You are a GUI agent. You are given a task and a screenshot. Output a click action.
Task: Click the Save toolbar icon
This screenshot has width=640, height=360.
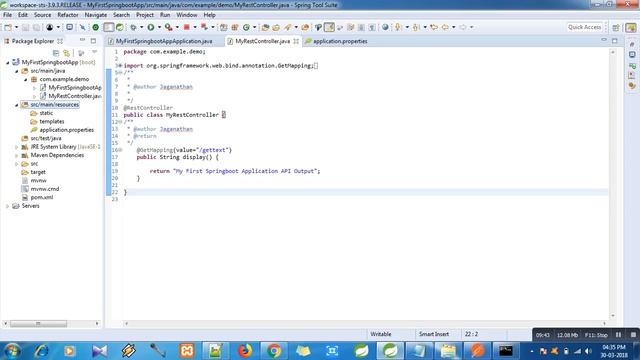click(25, 27)
